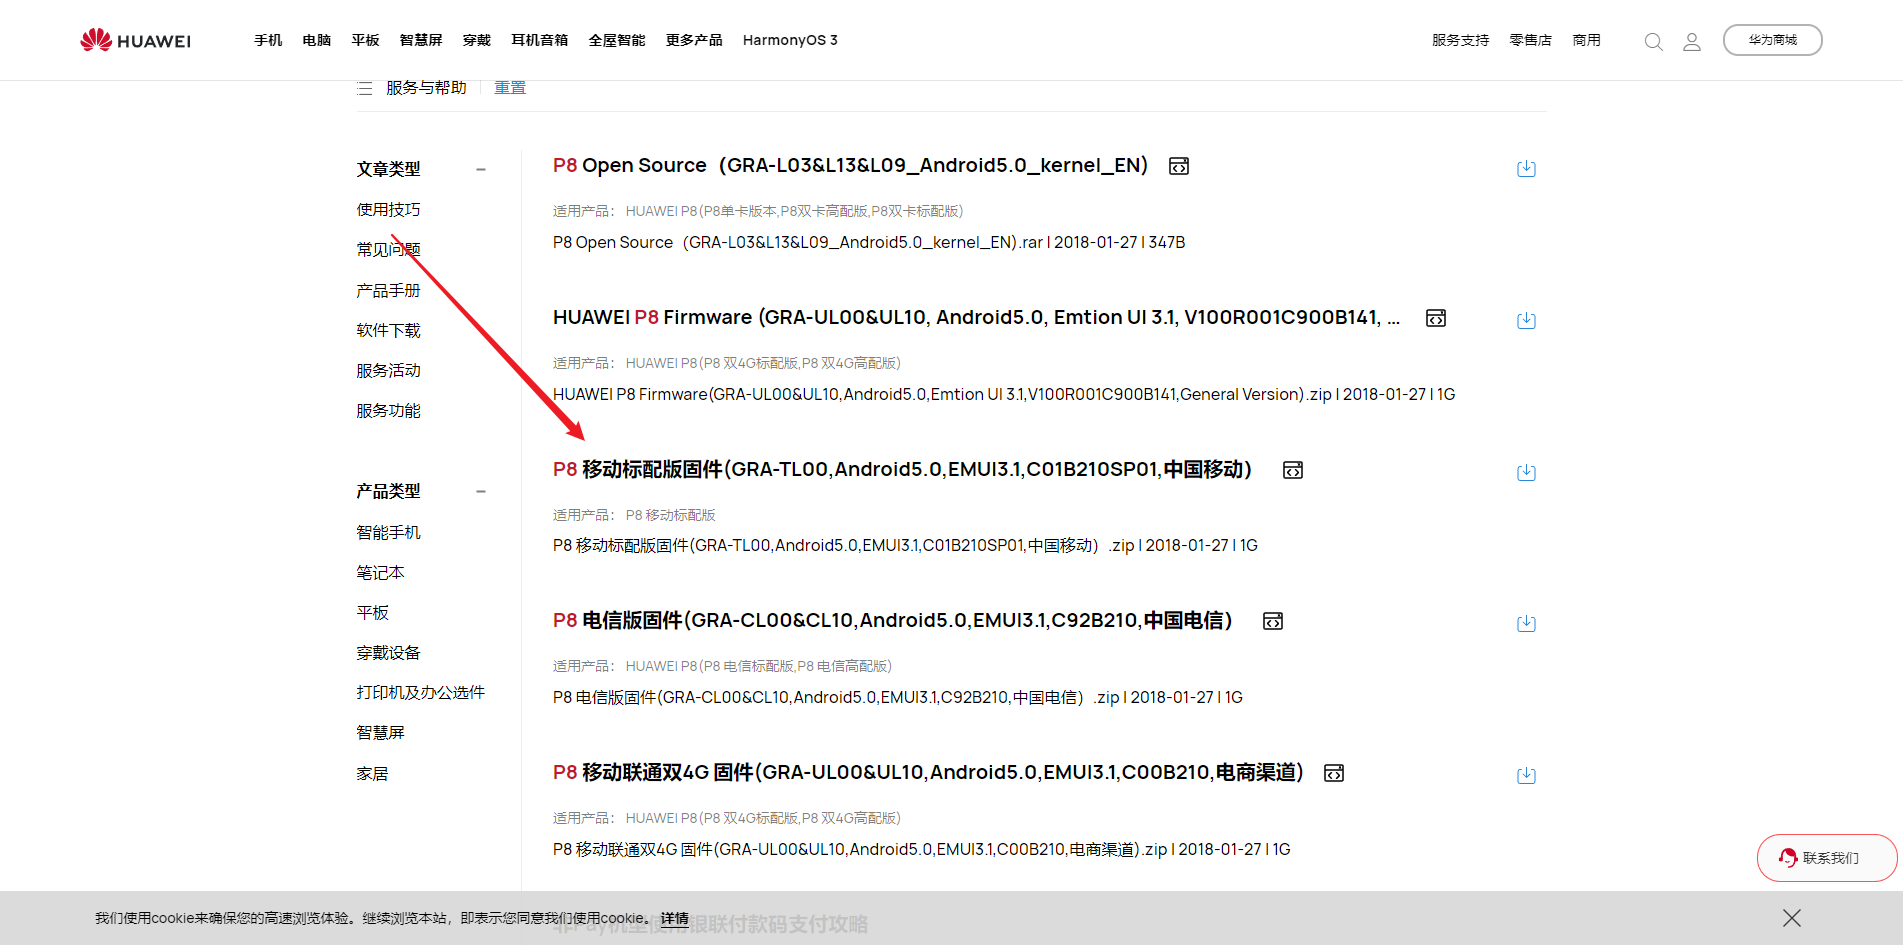This screenshot has height=945, width=1903.
Task: Download P8 Open Source kernel file
Action: coord(1526,168)
